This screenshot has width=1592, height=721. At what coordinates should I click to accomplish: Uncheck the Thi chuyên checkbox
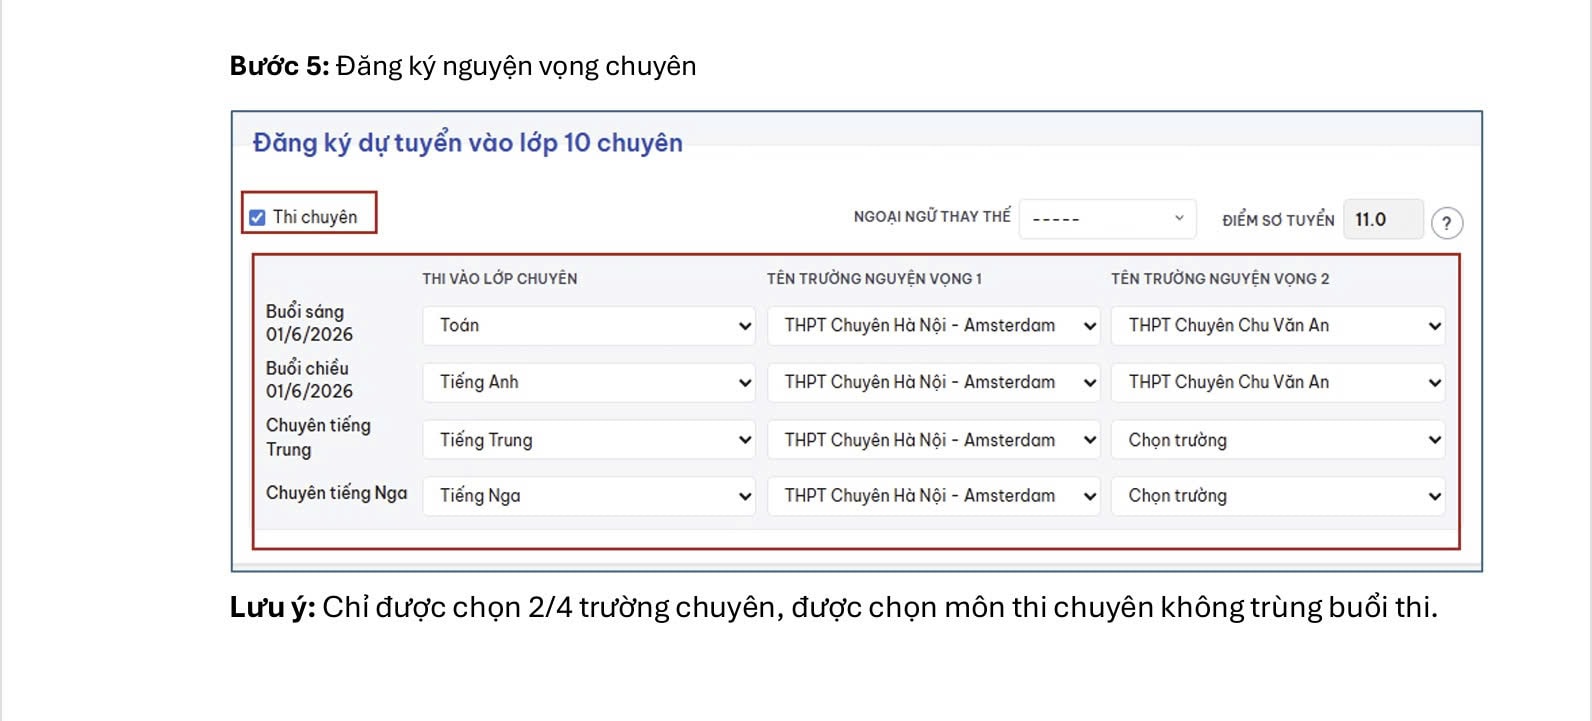[258, 217]
